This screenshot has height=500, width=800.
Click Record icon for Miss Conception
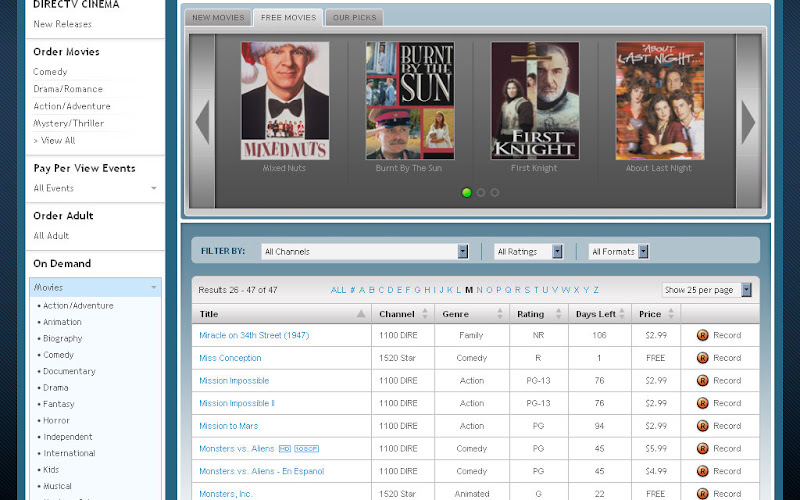pyautogui.click(x=703, y=358)
